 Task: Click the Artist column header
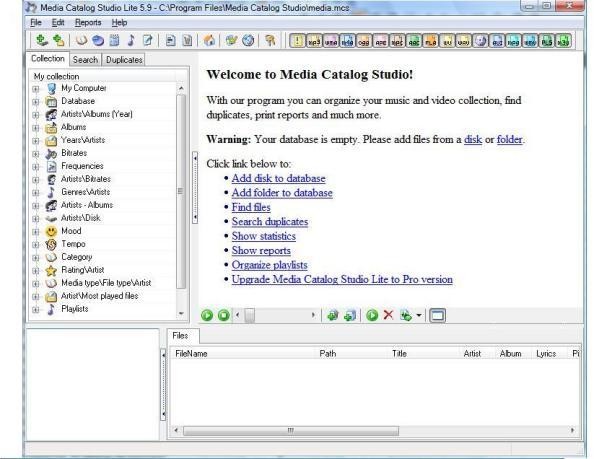point(472,354)
